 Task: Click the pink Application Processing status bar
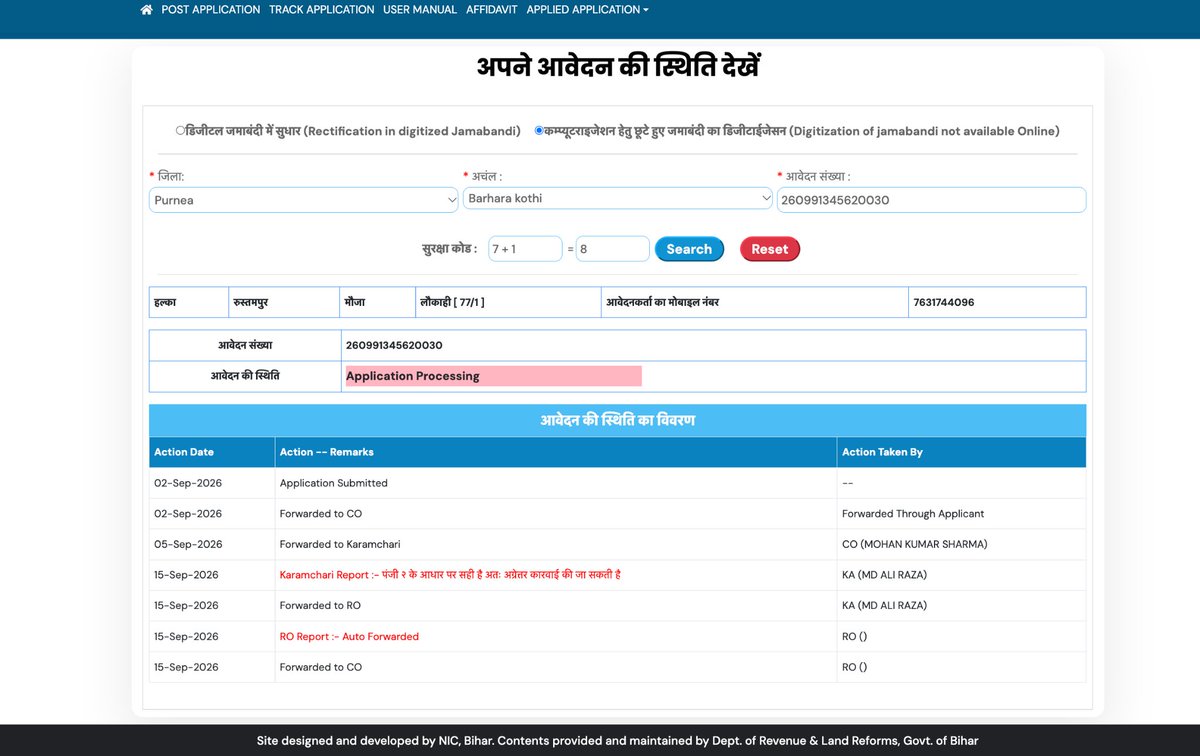pyautogui.click(x=493, y=376)
